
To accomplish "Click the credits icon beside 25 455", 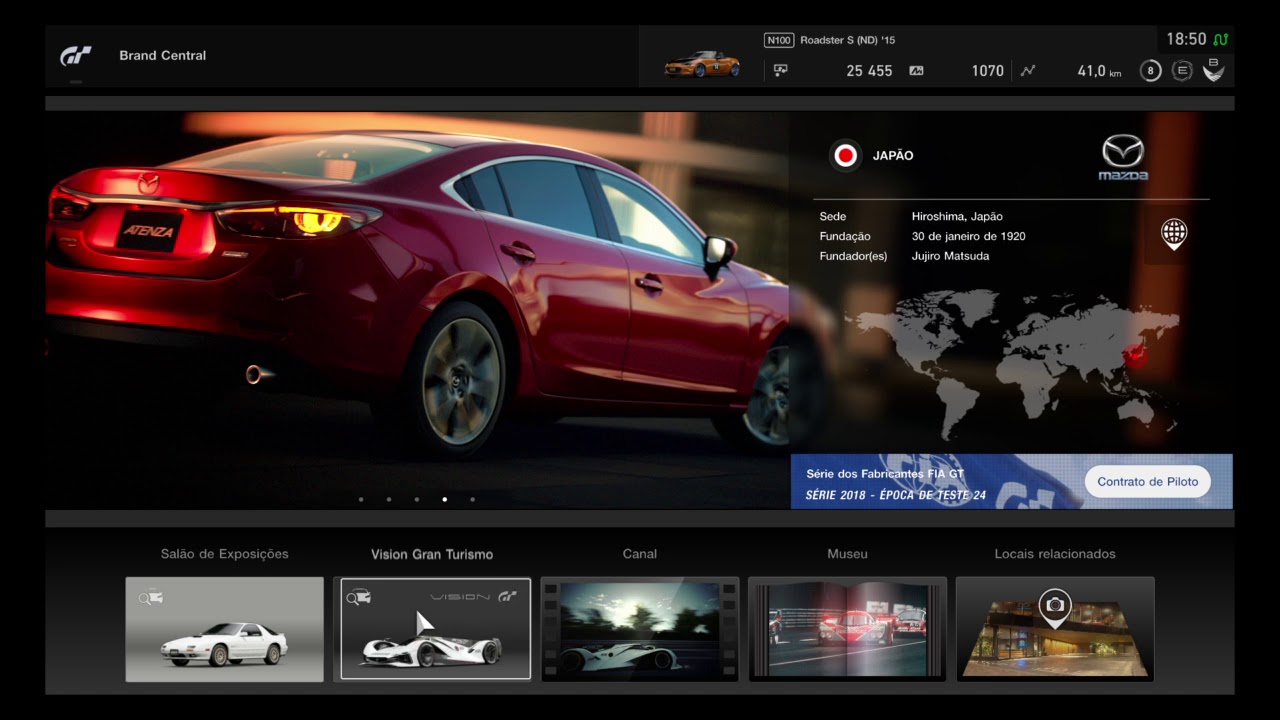I will [x=781, y=70].
